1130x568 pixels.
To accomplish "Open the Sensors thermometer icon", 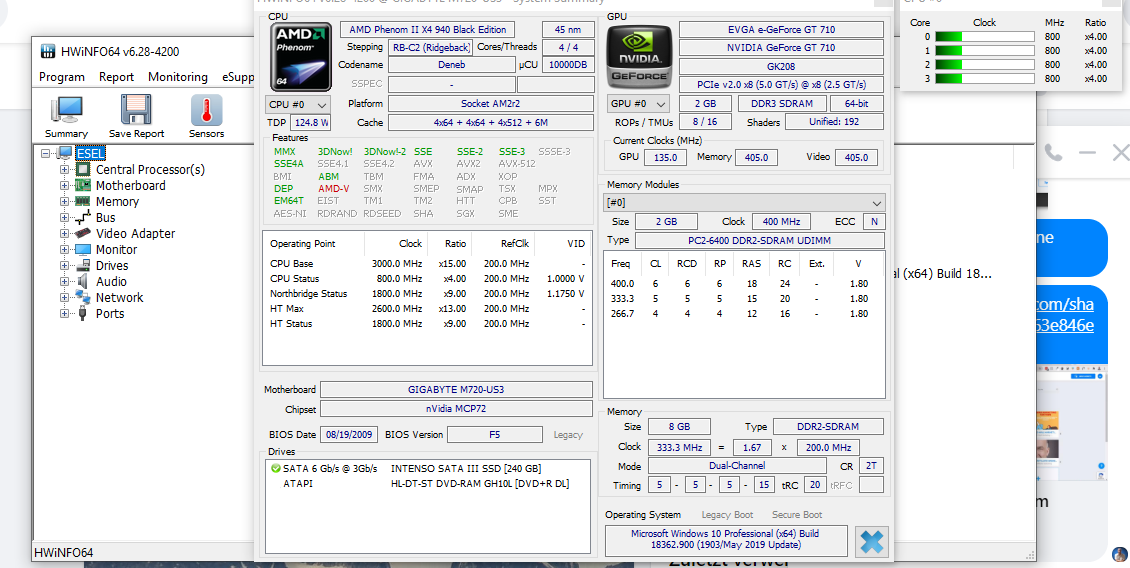I will click(206, 110).
